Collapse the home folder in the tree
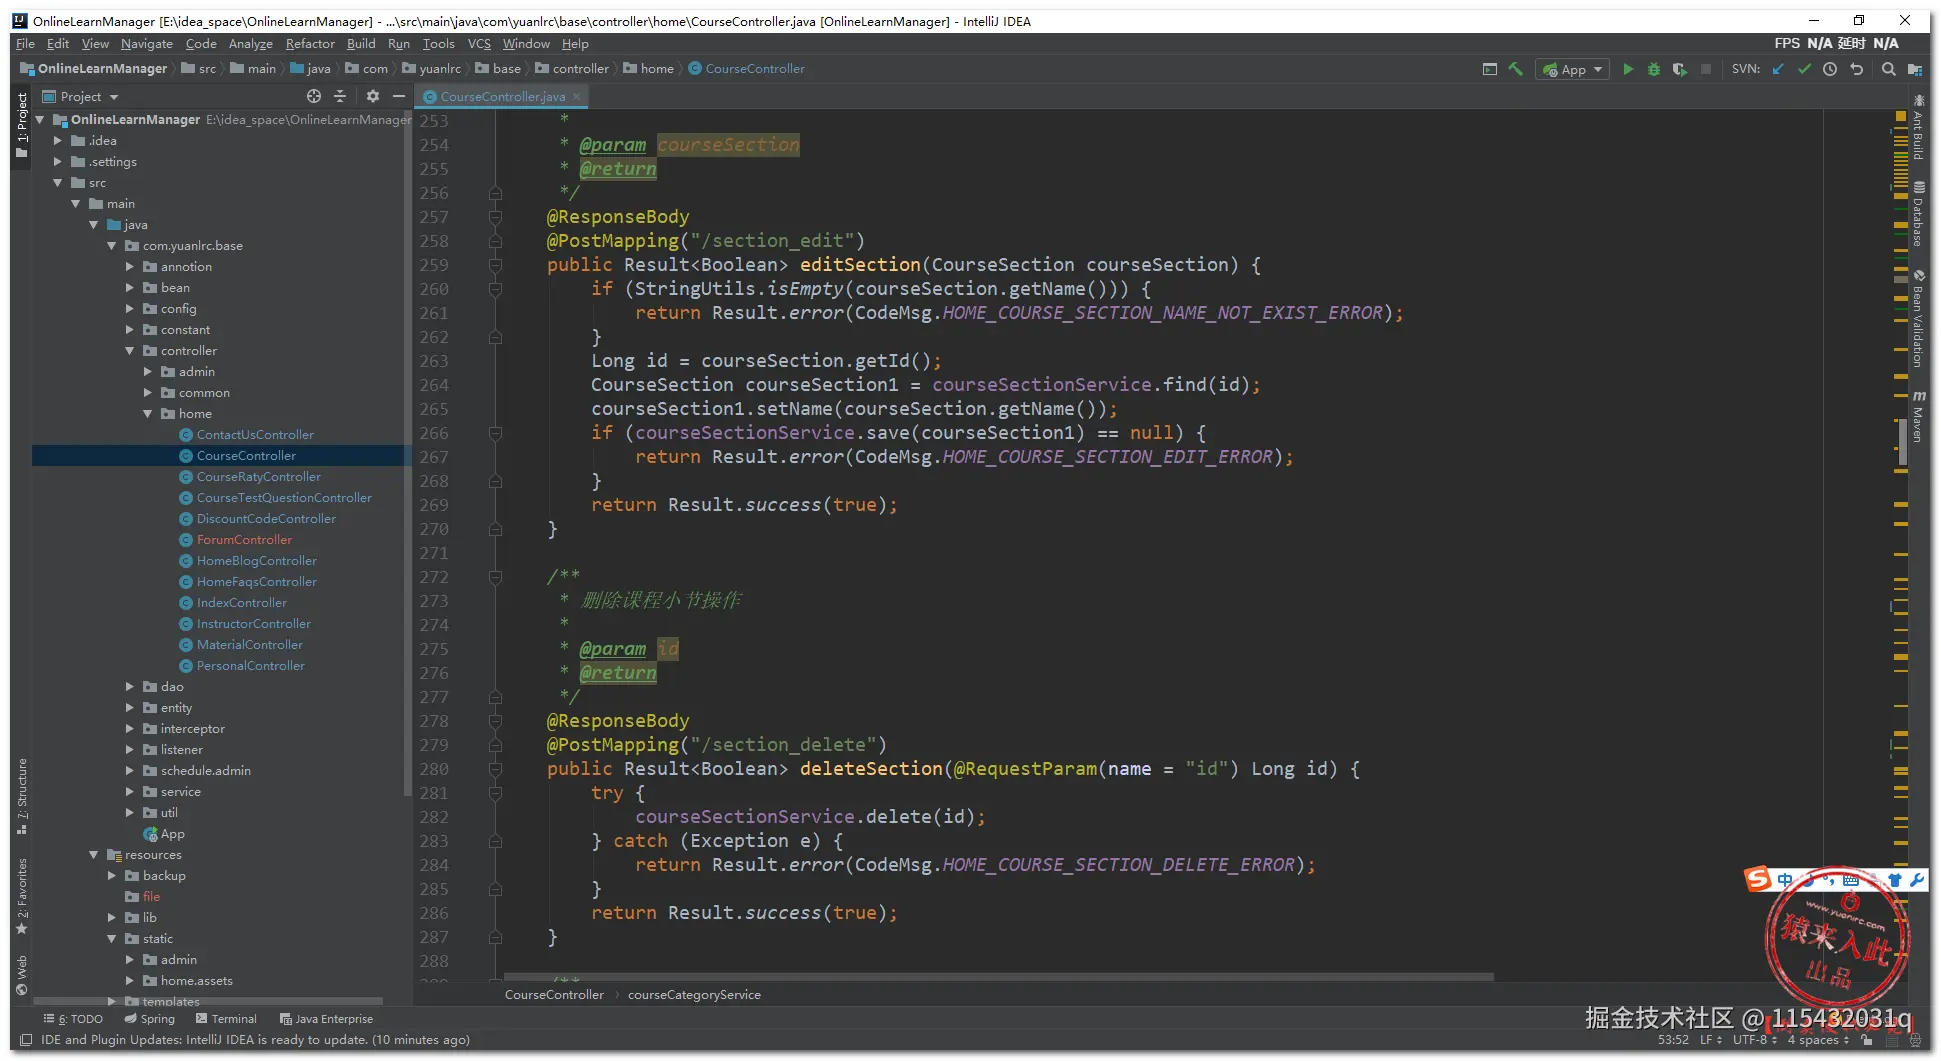Screen dimensions: 1941x1061 click(148, 414)
